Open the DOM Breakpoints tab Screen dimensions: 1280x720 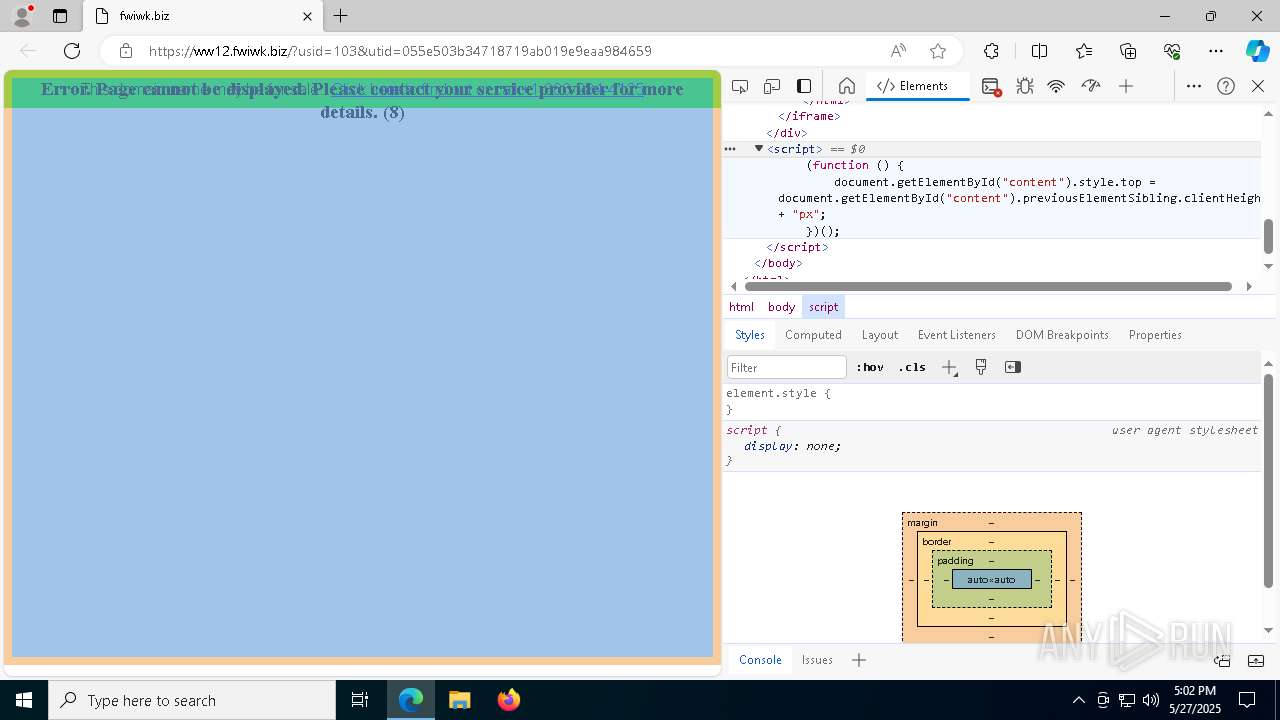[1062, 335]
